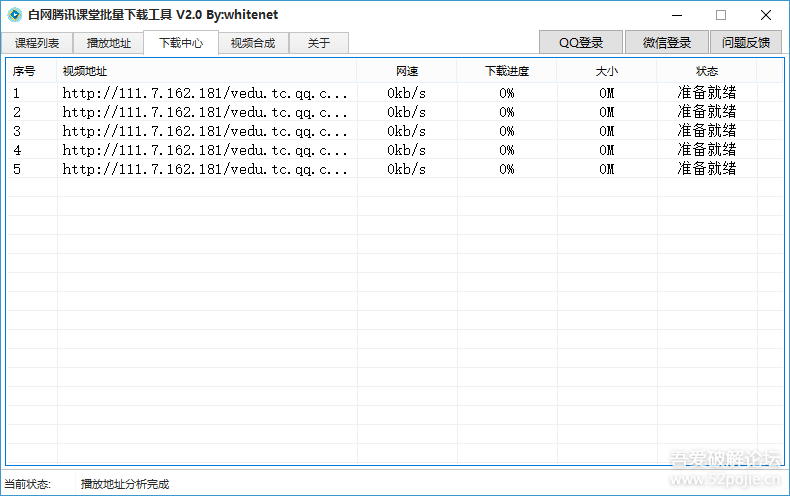
Task: Click the 大小 column header
Action: point(607,71)
